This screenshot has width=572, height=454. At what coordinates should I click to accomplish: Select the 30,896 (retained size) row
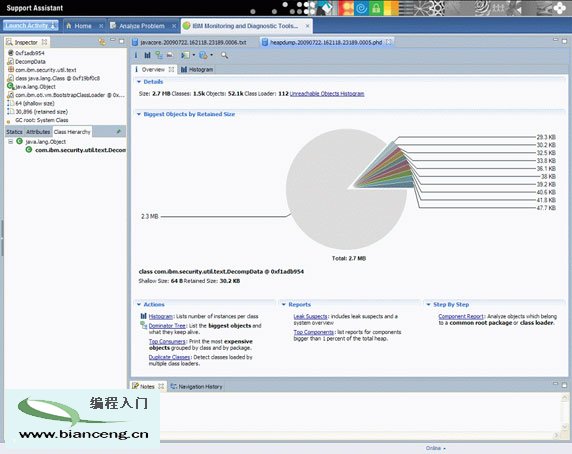coord(42,112)
